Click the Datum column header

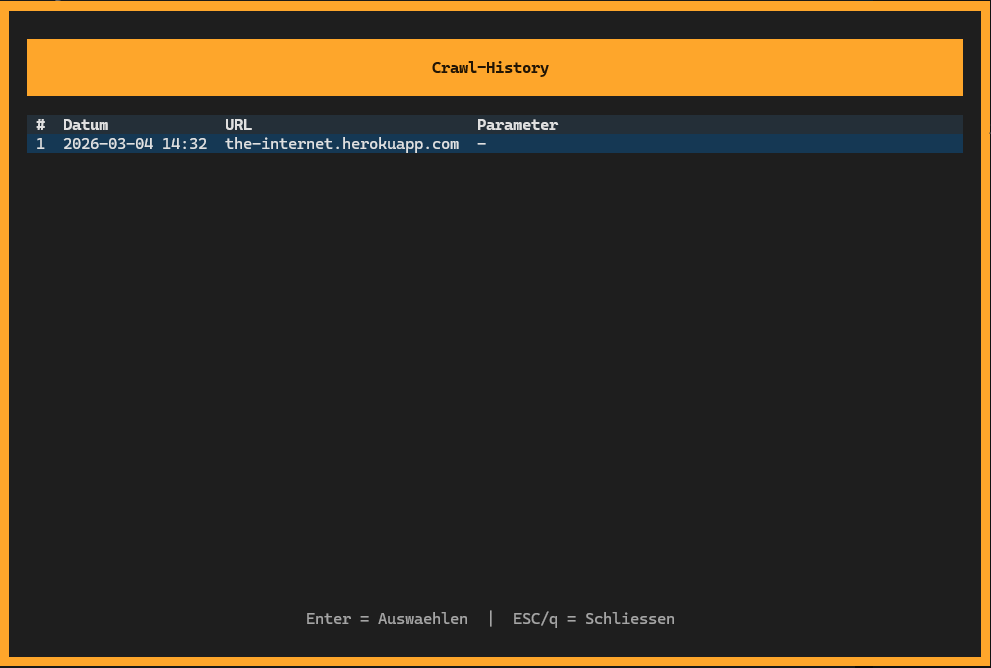point(85,124)
